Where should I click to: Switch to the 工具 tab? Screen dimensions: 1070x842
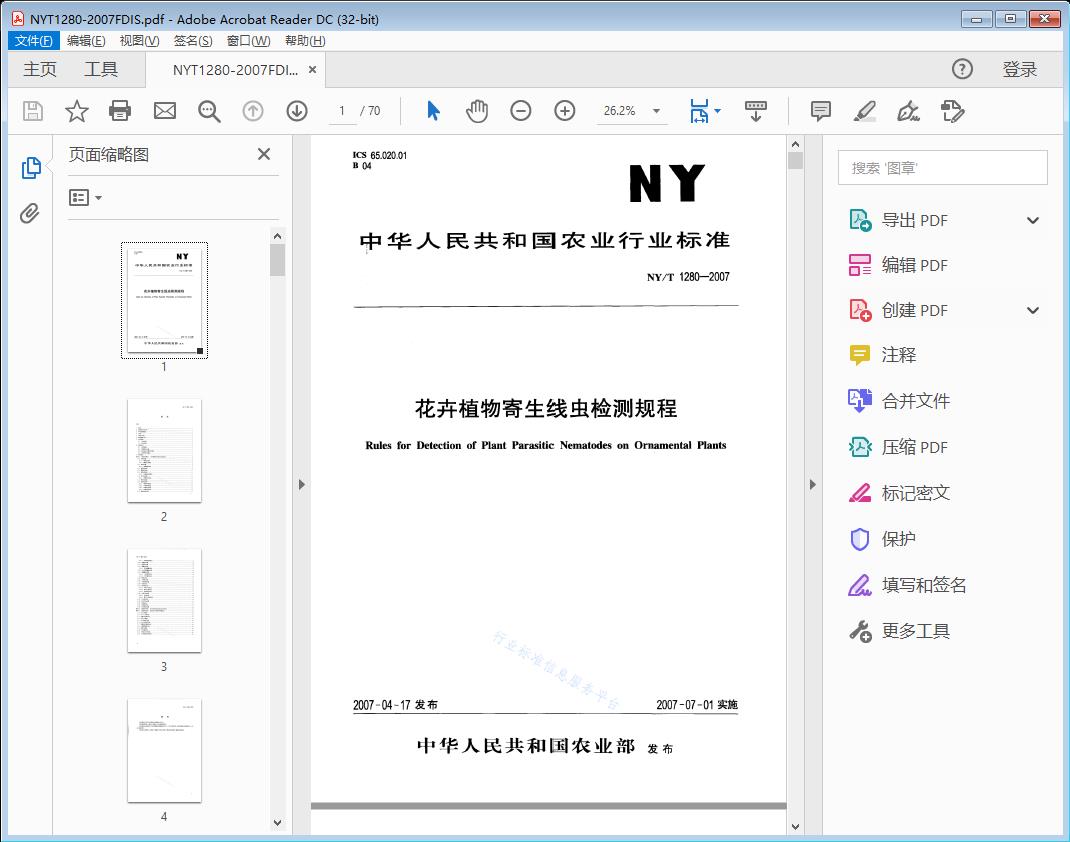(x=101, y=69)
